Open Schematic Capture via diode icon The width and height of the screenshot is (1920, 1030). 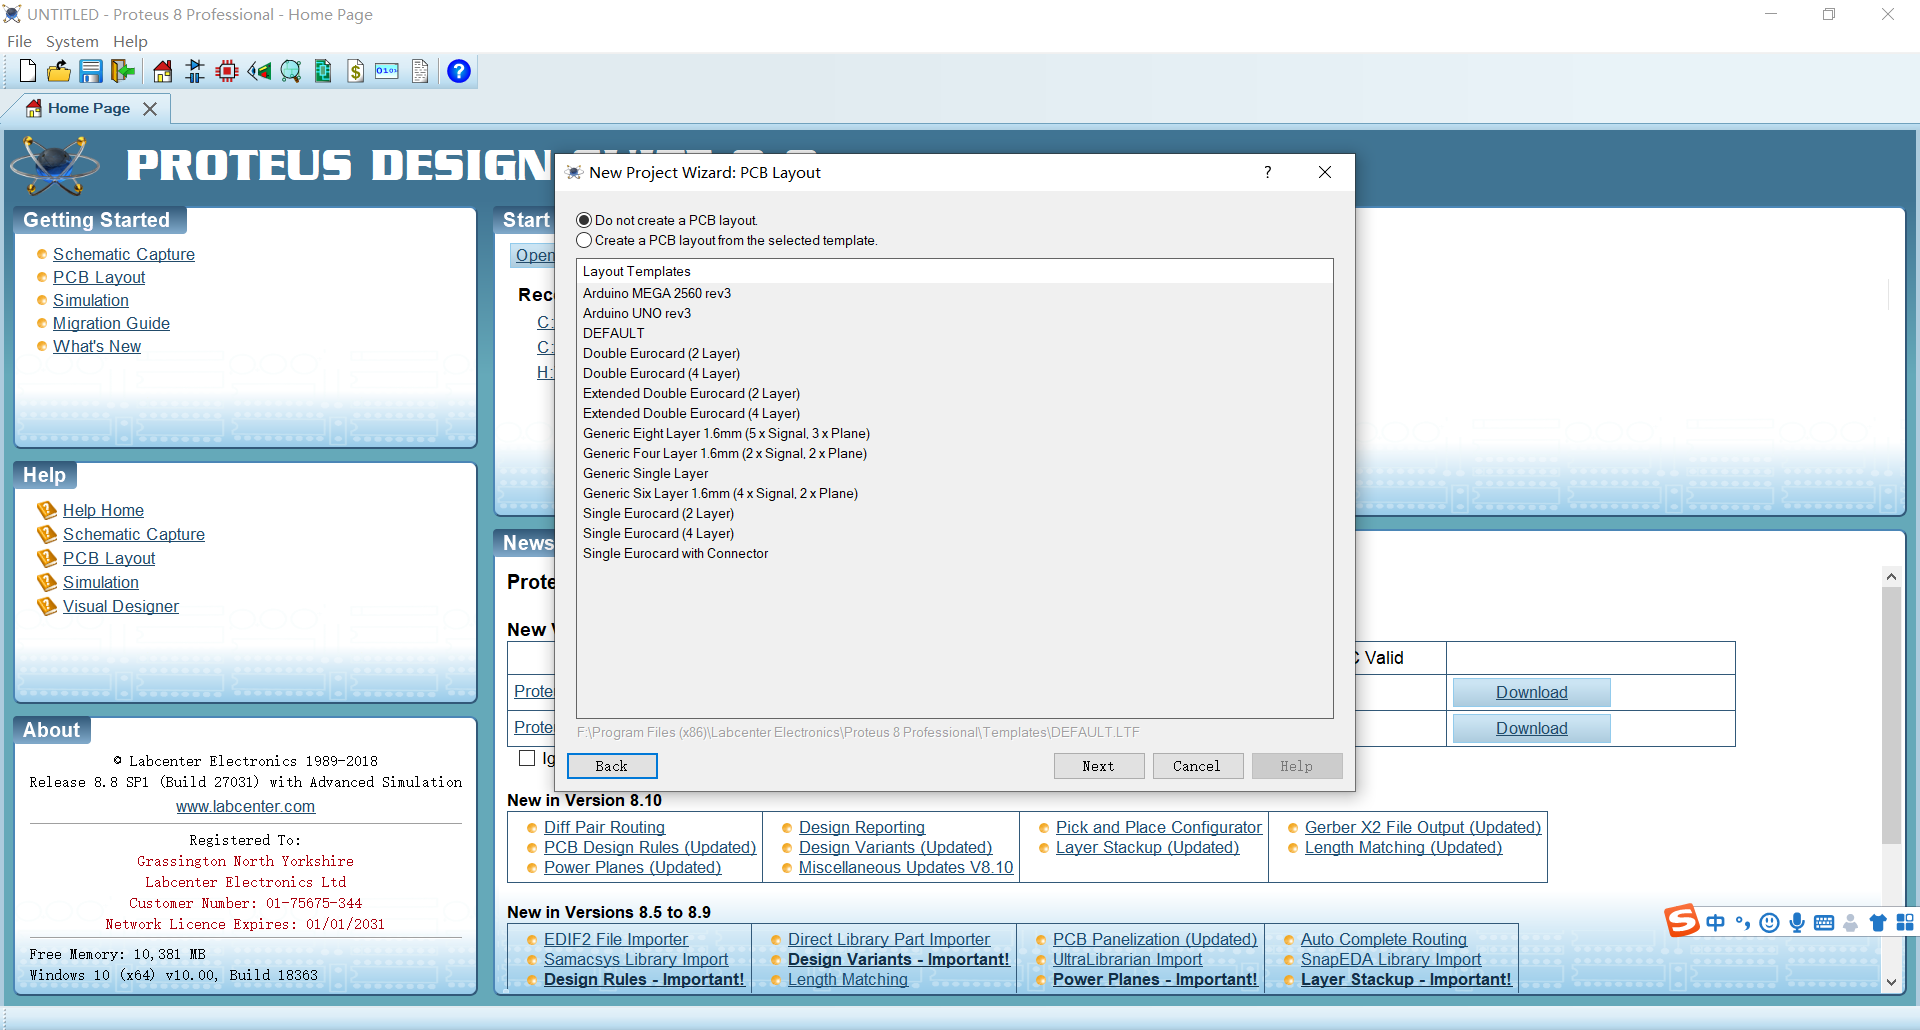point(195,71)
